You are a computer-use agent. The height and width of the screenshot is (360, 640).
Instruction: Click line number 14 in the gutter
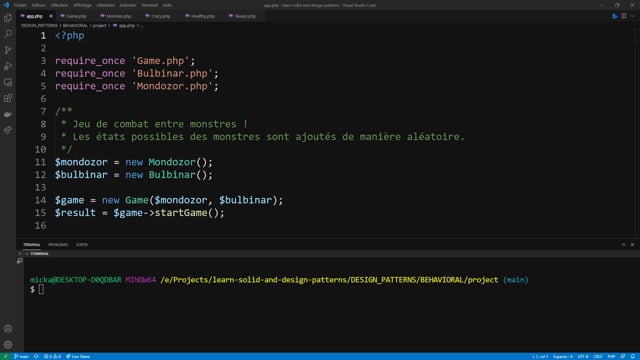40,200
